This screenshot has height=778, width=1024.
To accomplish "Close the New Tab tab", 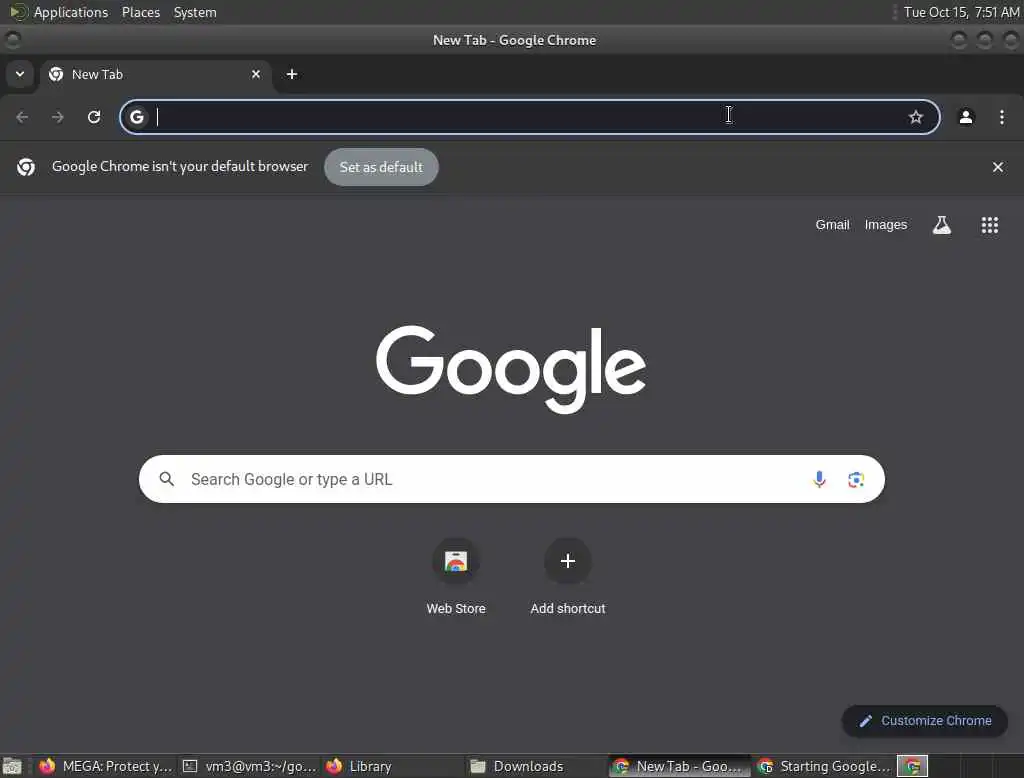I will pyautogui.click(x=256, y=74).
